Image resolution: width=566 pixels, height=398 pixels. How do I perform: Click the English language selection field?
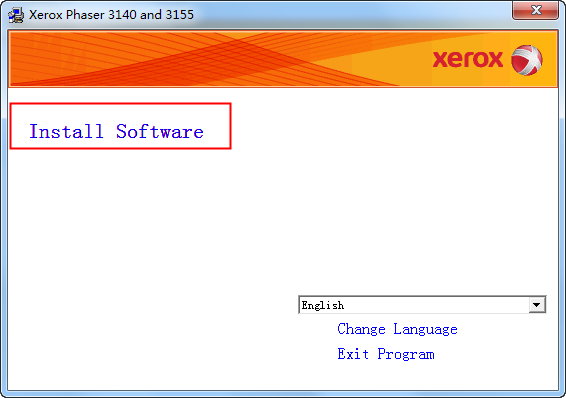pyautogui.click(x=422, y=305)
